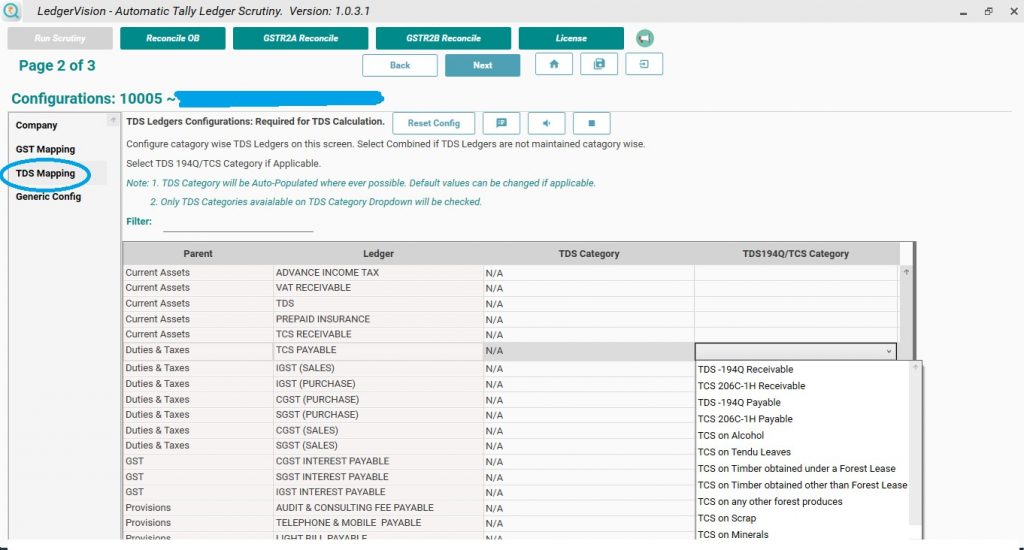Open the Company configuration tab
The image size is (1024, 550).
pos(37,125)
